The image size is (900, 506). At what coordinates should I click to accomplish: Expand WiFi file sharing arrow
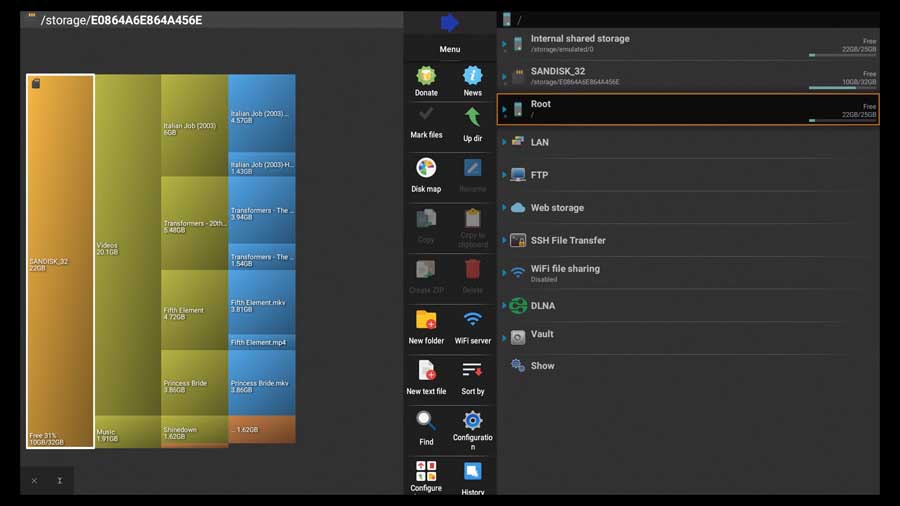[504, 273]
